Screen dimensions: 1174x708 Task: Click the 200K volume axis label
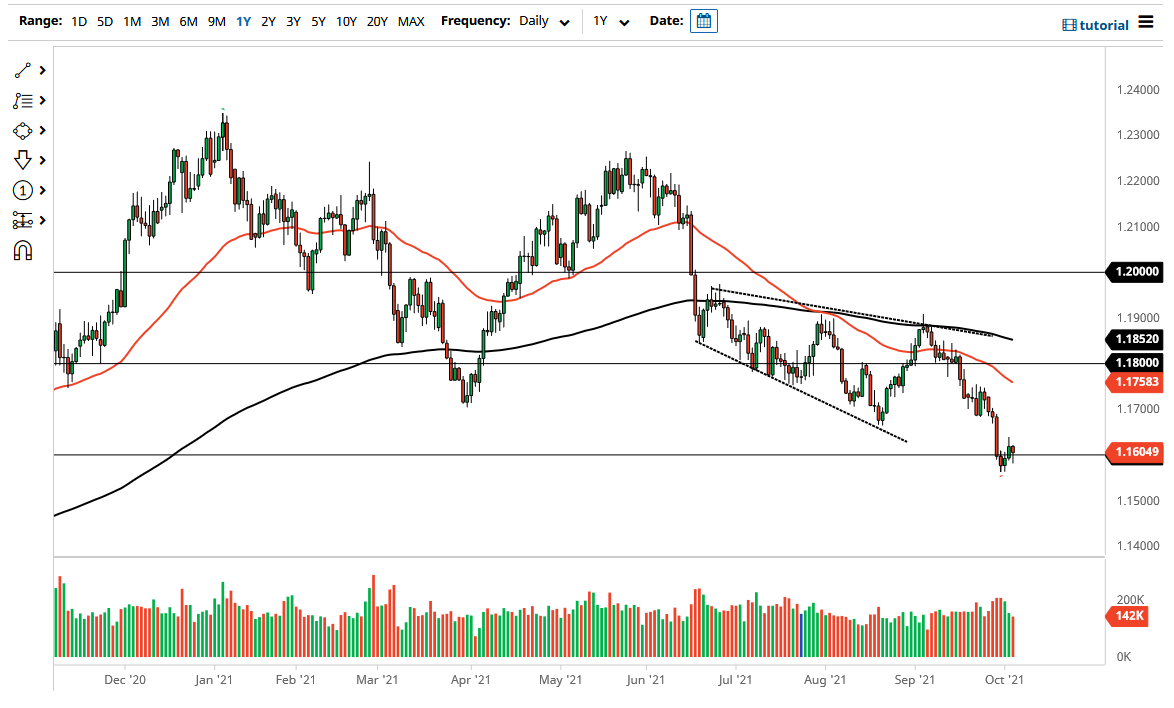pos(1130,600)
